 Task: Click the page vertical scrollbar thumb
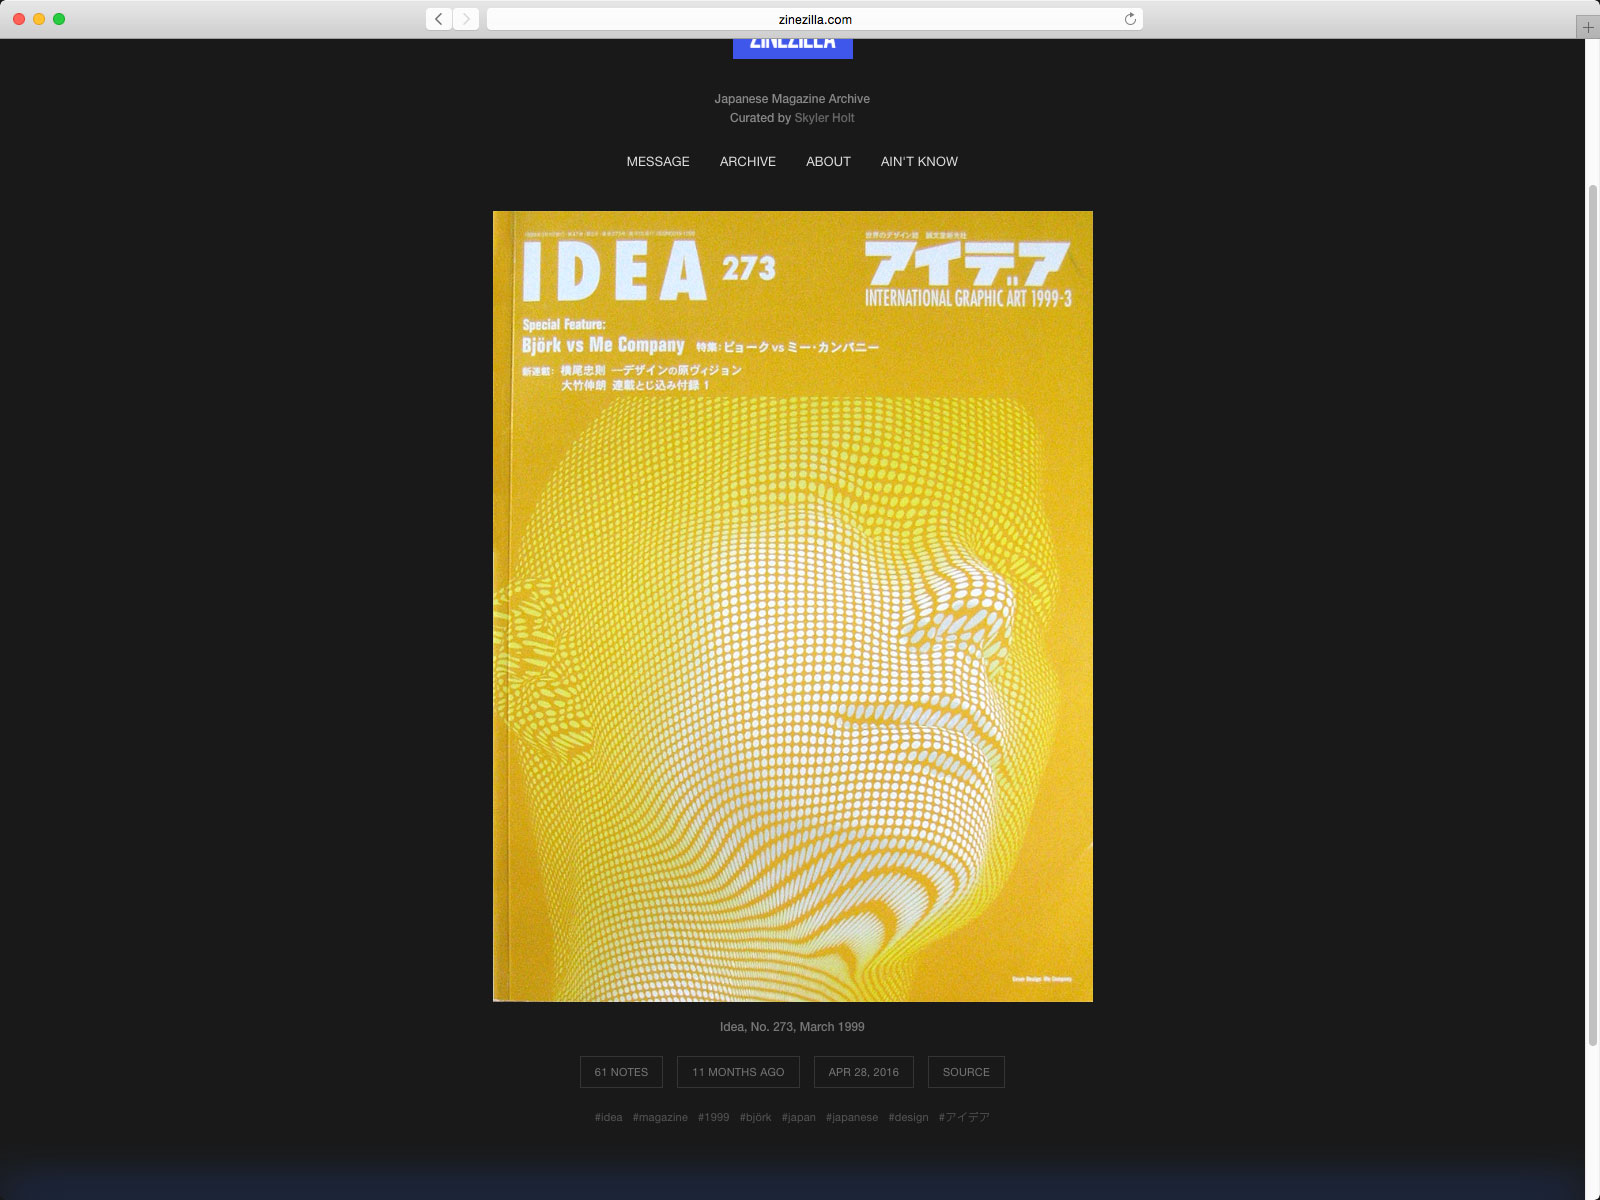[1592, 615]
